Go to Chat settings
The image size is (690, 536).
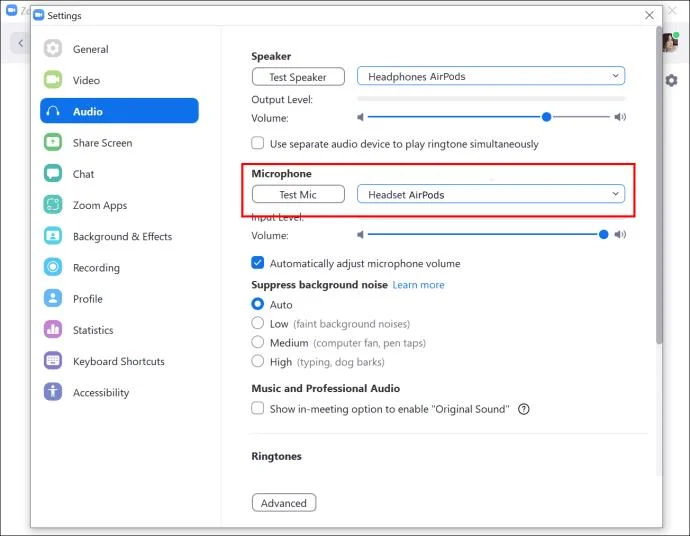coord(119,174)
